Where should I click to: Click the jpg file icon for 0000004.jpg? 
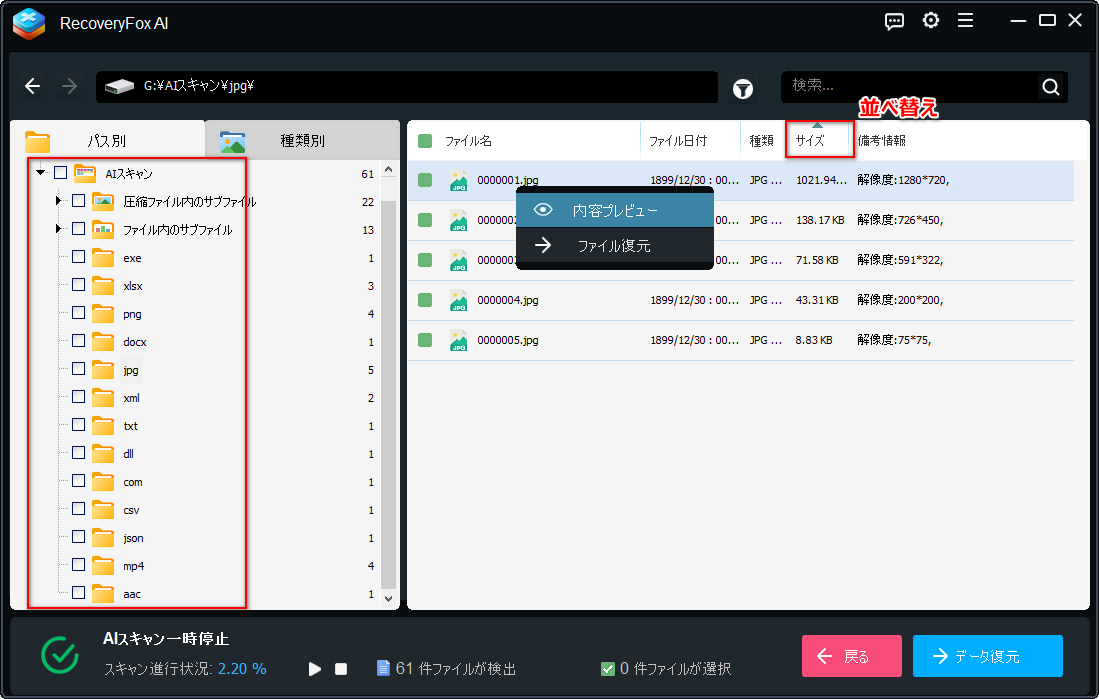pyautogui.click(x=458, y=300)
